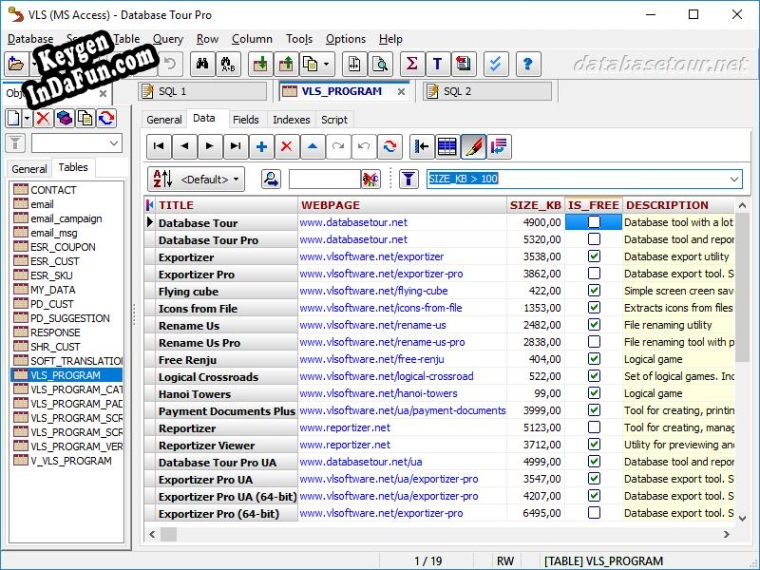Click the blue up-arrow edit record icon
This screenshot has height=570, width=760.
click(313, 146)
